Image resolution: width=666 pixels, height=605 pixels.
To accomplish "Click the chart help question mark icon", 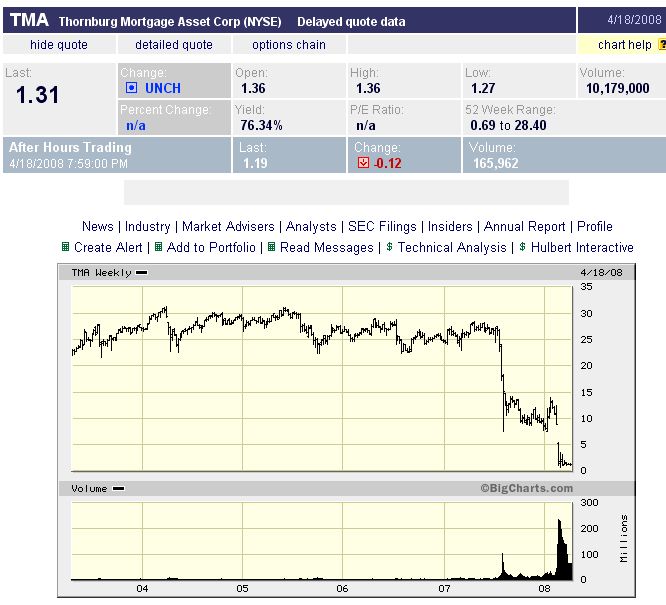I will (662, 45).
